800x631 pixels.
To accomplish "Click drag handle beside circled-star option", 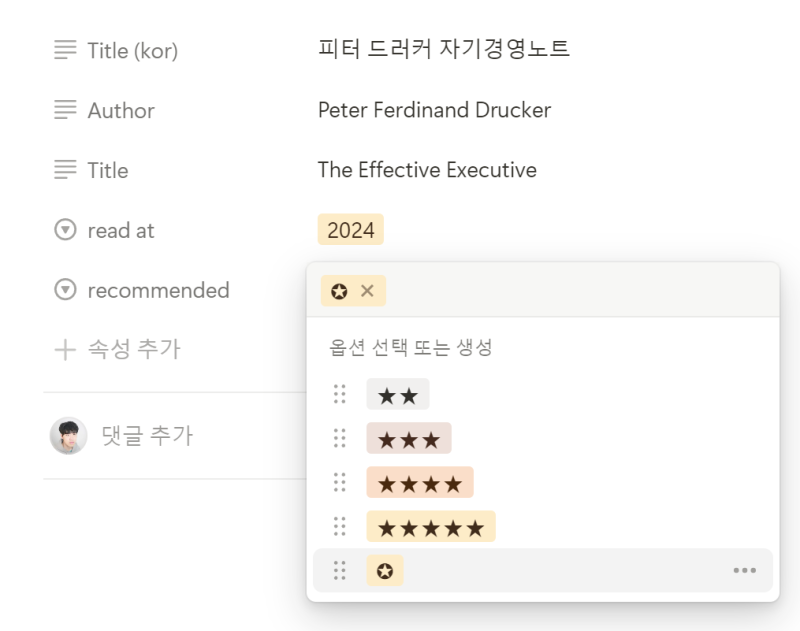I will tap(339, 570).
